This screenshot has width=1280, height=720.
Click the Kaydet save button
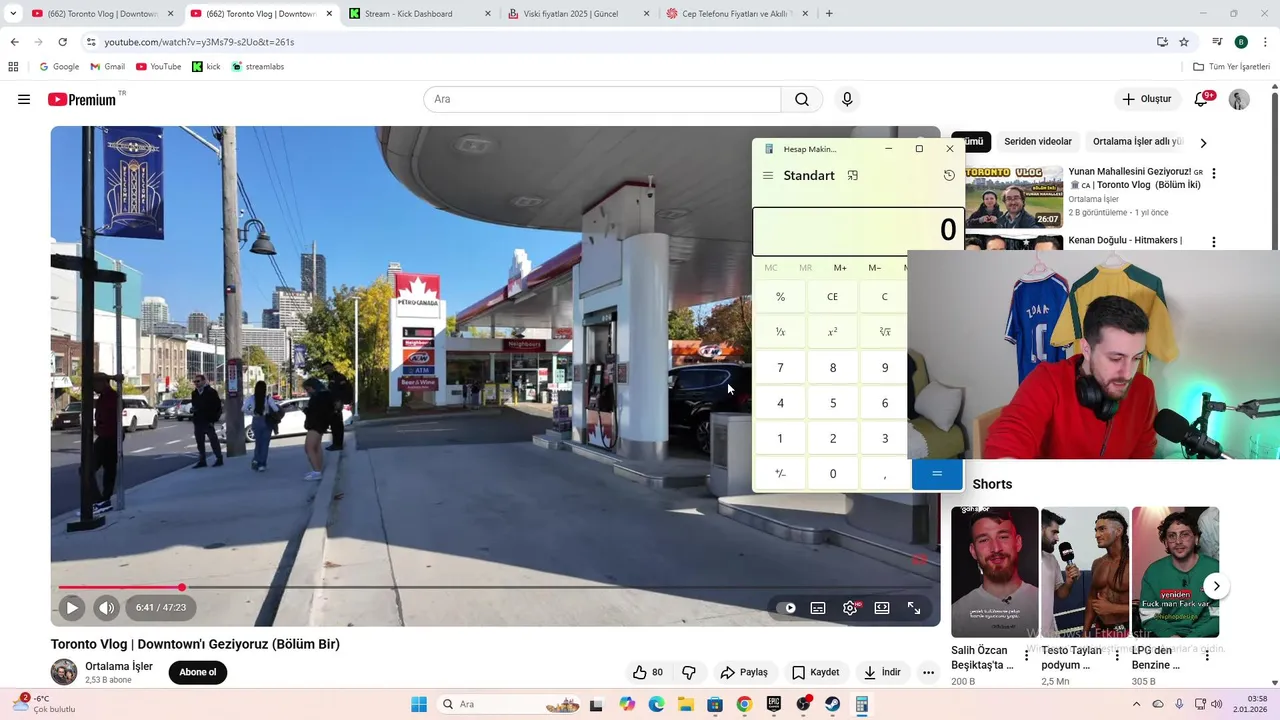[815, 672]
